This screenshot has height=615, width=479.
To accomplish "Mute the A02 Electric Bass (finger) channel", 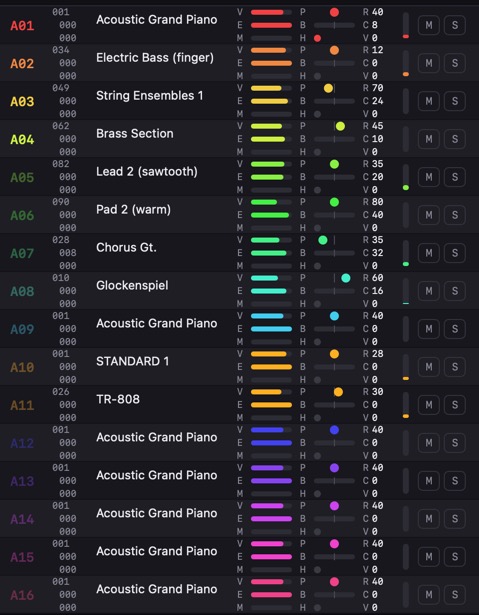I will (x=428, y=63).
